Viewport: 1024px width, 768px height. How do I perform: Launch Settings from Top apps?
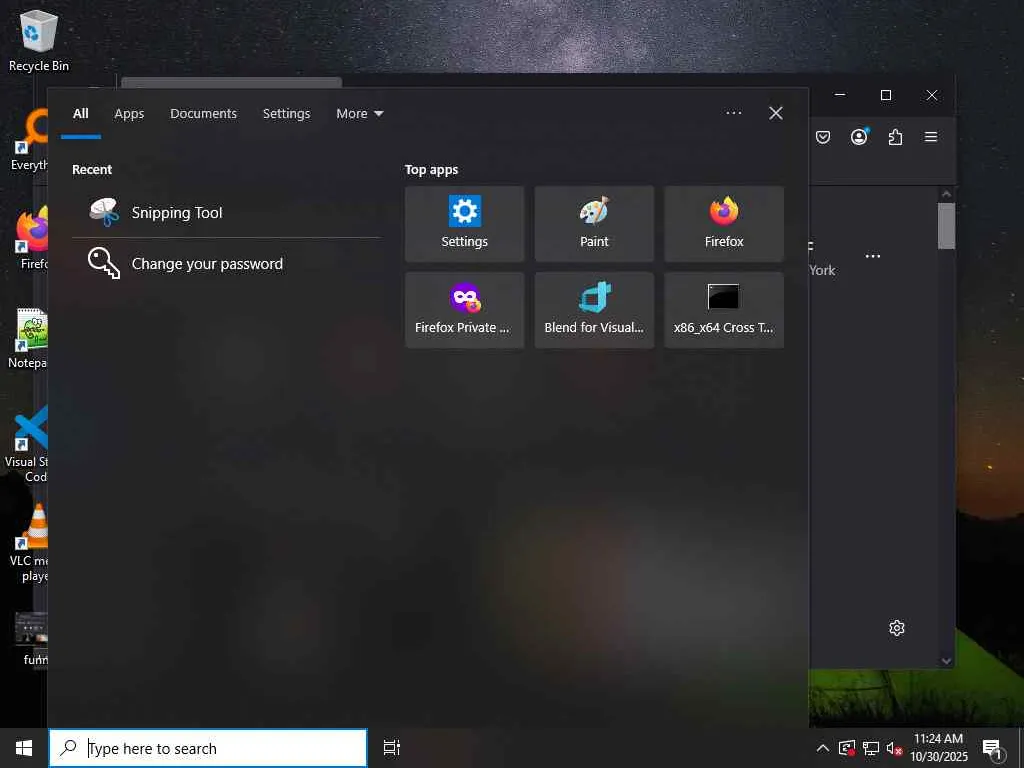pyautogui.click(x=464, y=224)
